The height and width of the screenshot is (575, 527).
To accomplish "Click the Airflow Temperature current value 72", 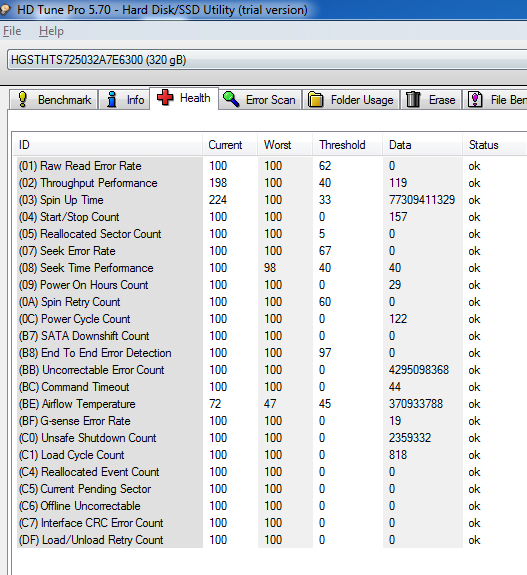I will click(215, 404).
